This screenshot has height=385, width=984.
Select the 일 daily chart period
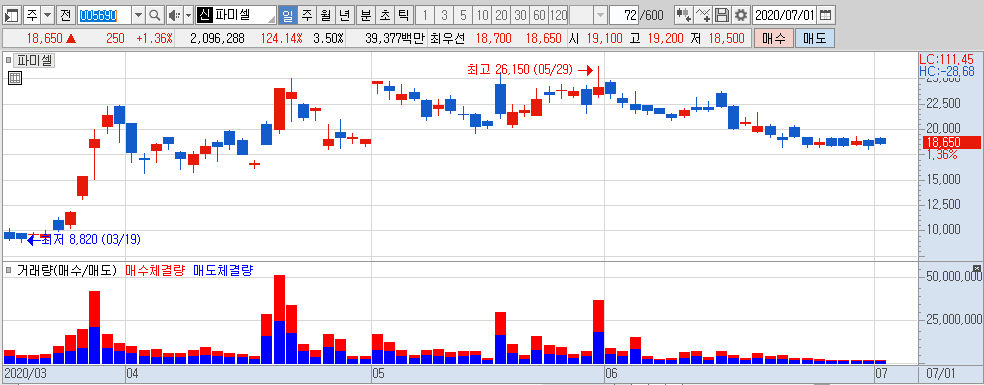pos(287,14)
